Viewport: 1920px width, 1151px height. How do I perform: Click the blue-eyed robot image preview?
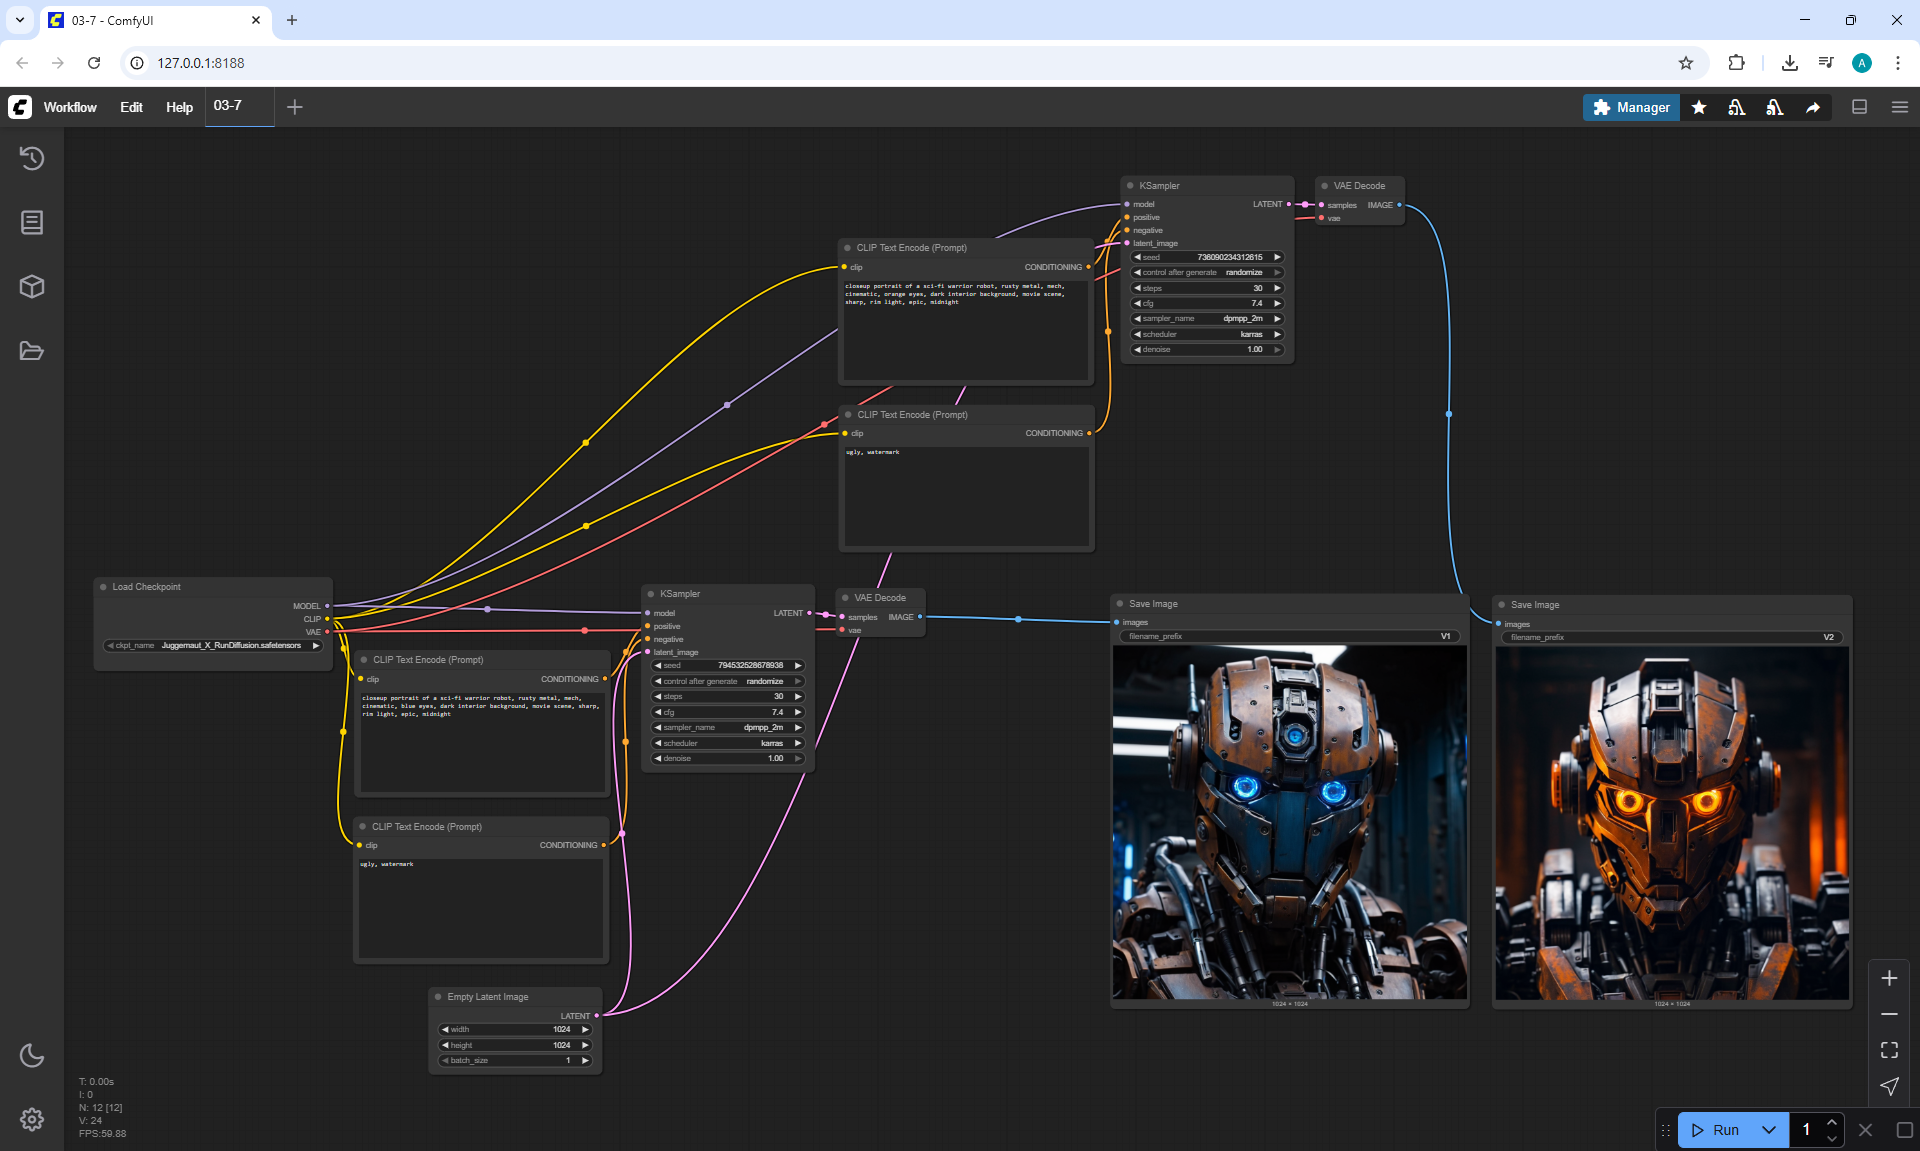(x=1290, y=822)
